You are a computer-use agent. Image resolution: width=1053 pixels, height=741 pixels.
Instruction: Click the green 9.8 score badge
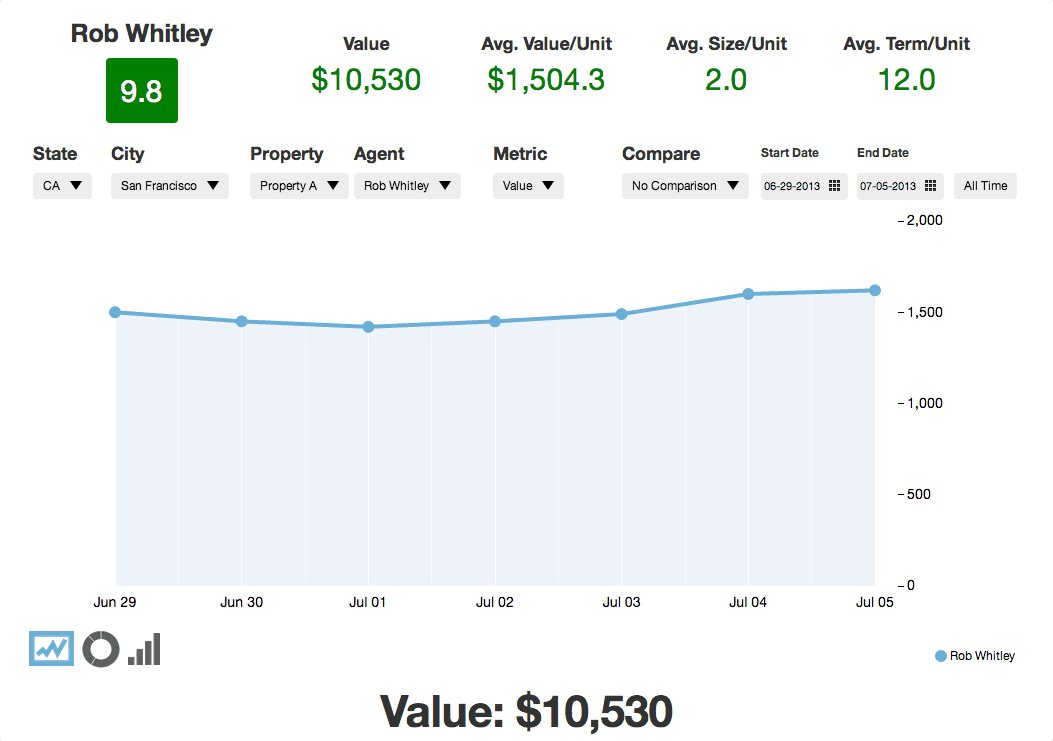(142, 91)
